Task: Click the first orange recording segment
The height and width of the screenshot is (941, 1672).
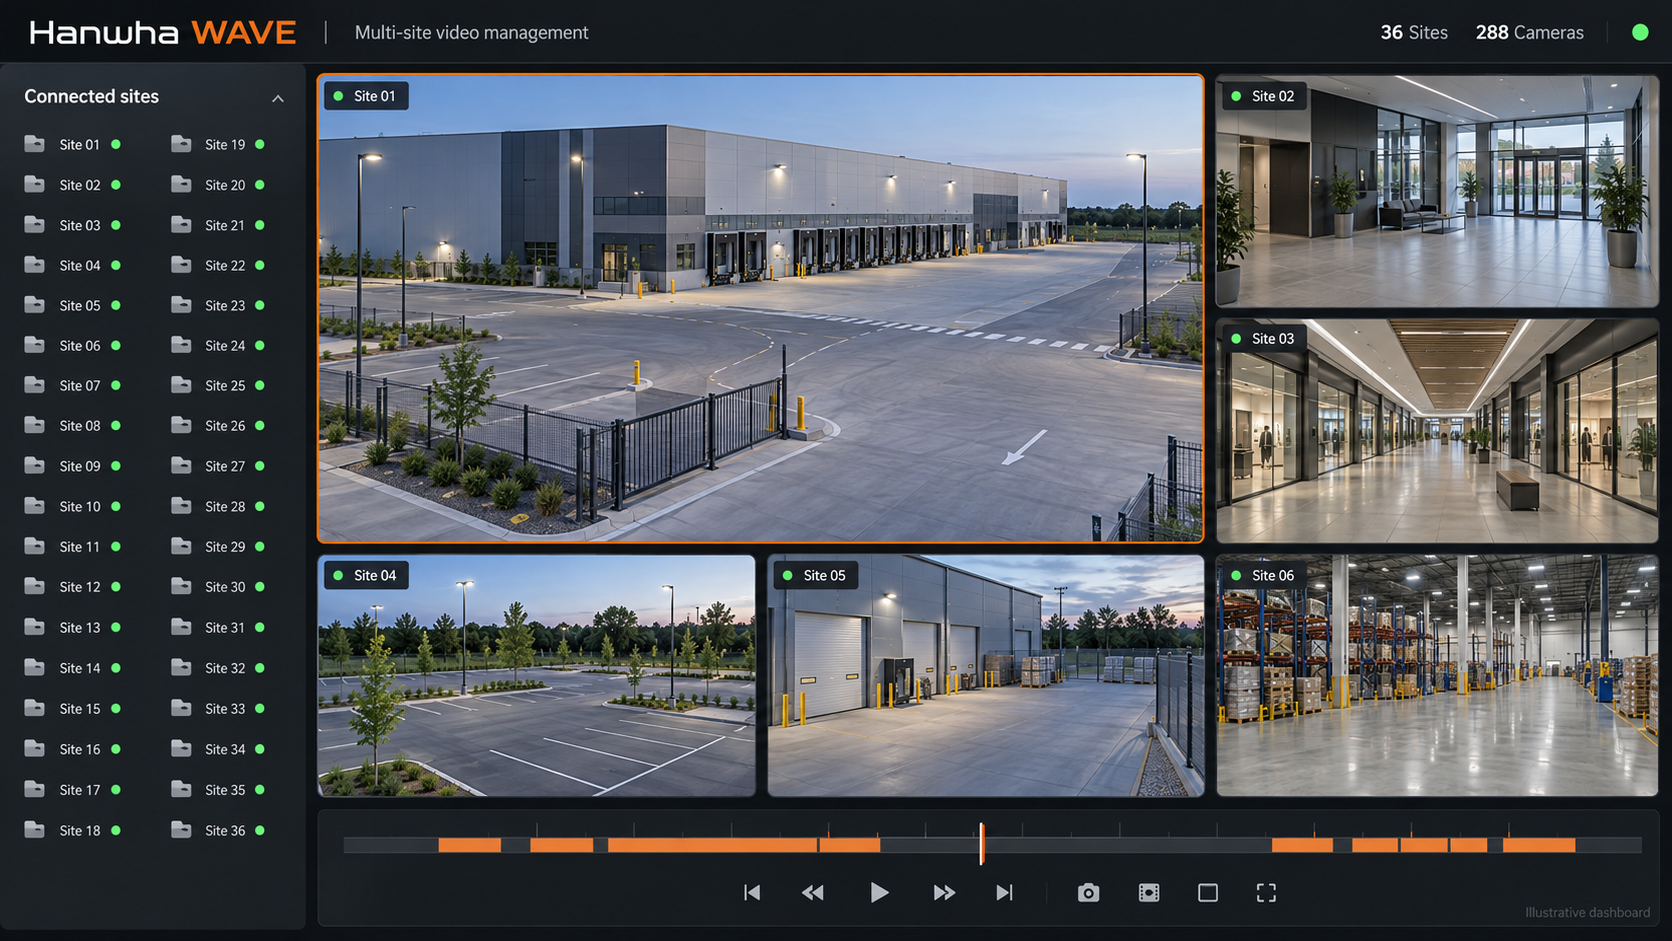Action: click(469, 845)
